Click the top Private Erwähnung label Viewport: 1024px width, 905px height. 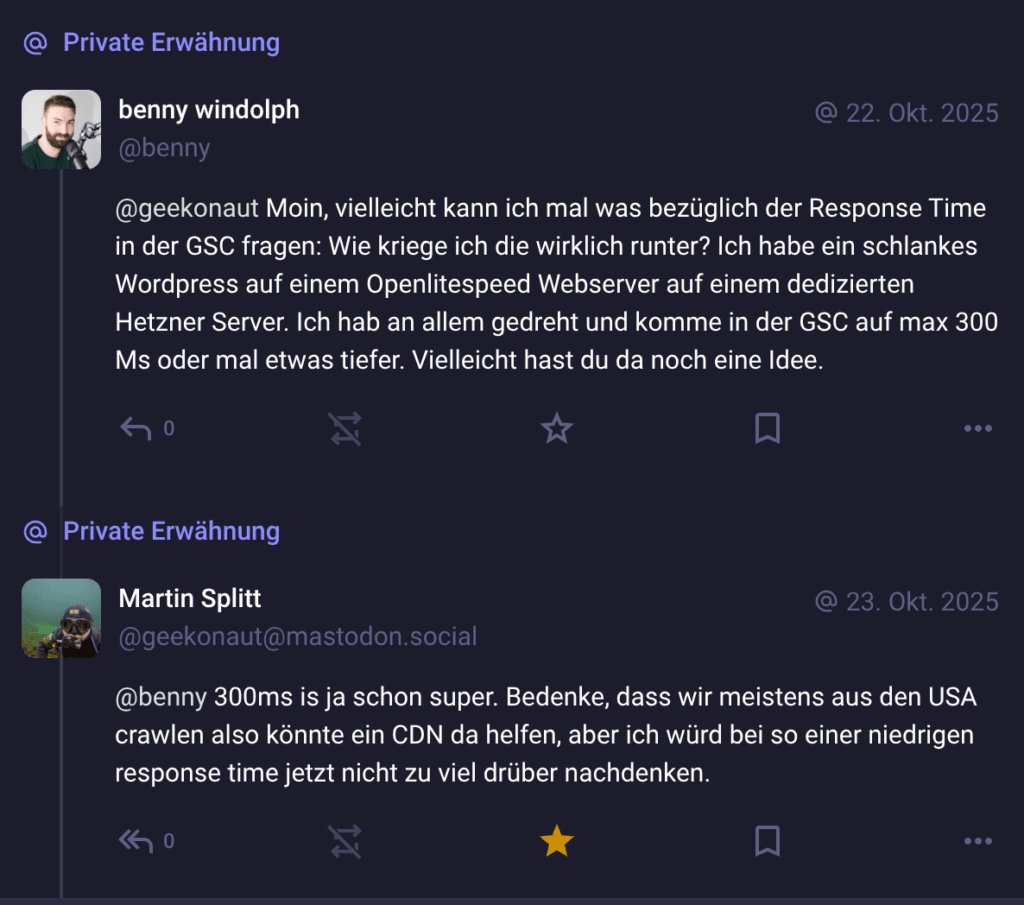pyautogui.click(x=171, y=42)
